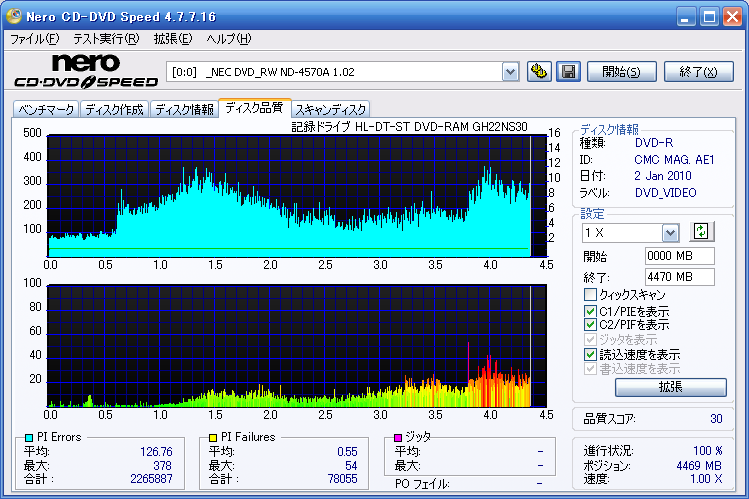Click the drive options tools icon

pos(539,72)
